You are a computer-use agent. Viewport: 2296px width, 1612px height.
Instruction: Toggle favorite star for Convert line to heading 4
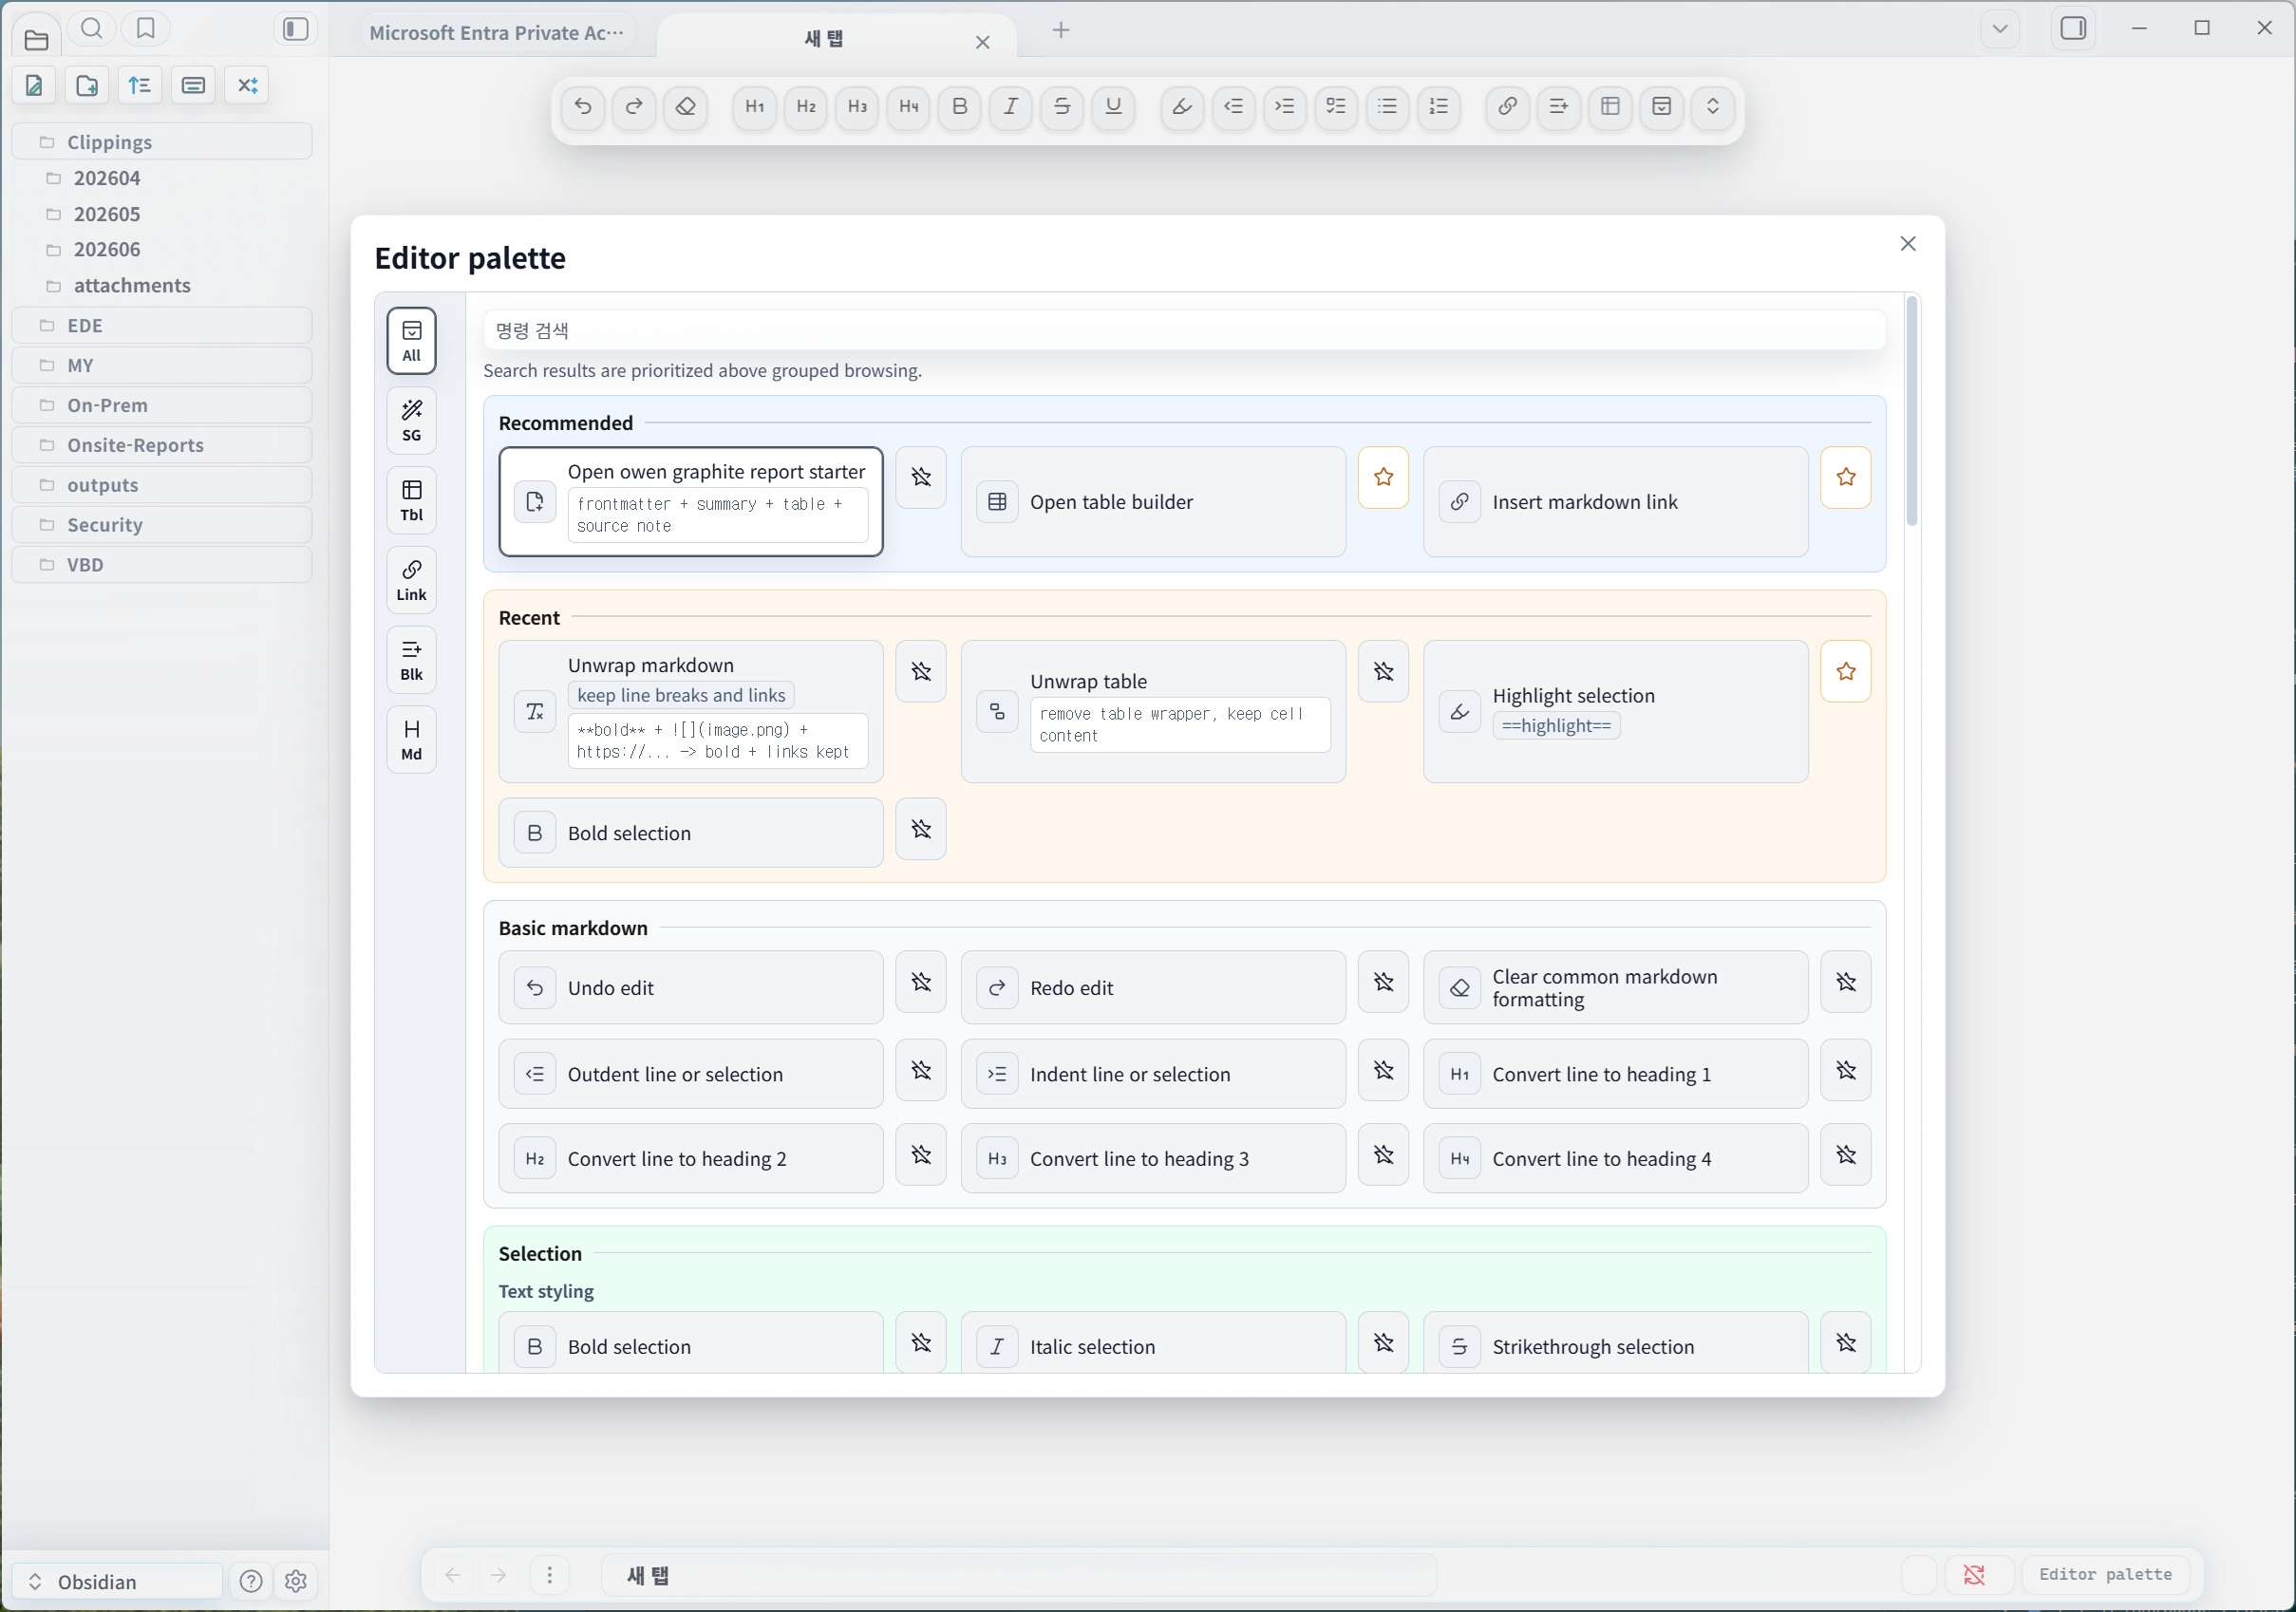tap(1846, 1155)
